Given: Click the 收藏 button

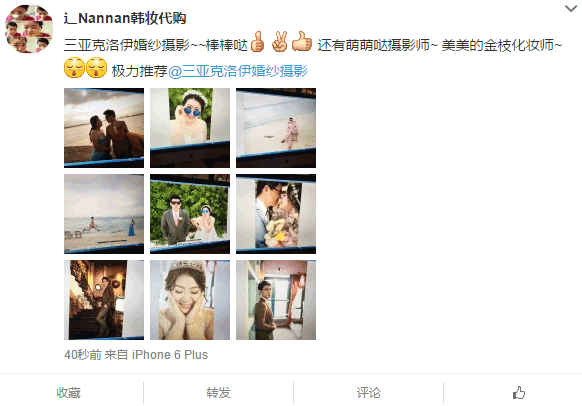Looking at the screenshot, I should tap(68, 393).
